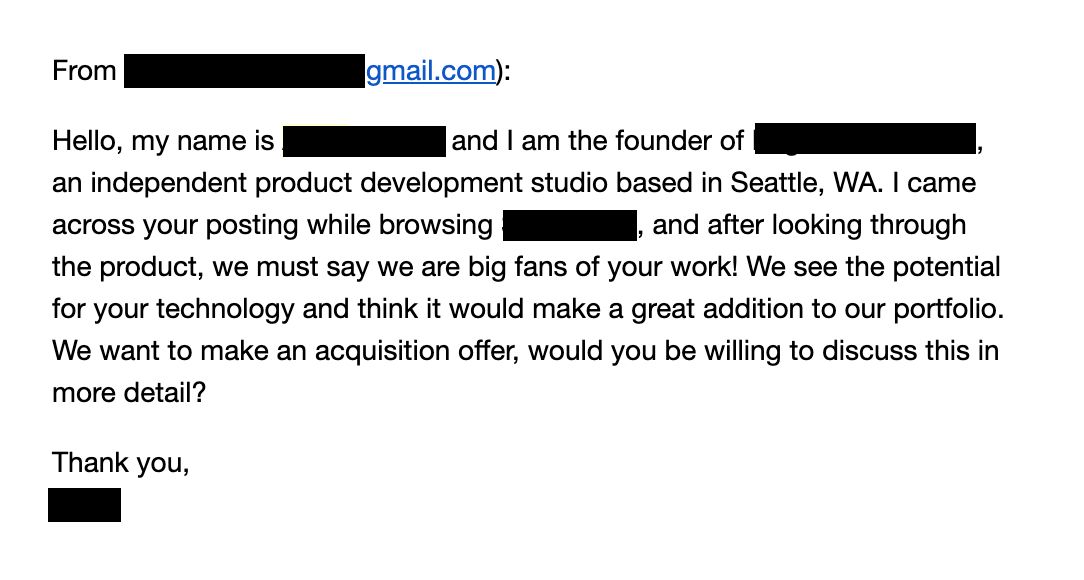Viewport: 1084px width, 580px height.
Task: Click the word 'From' at the top
Action: (x=84, y=71)
